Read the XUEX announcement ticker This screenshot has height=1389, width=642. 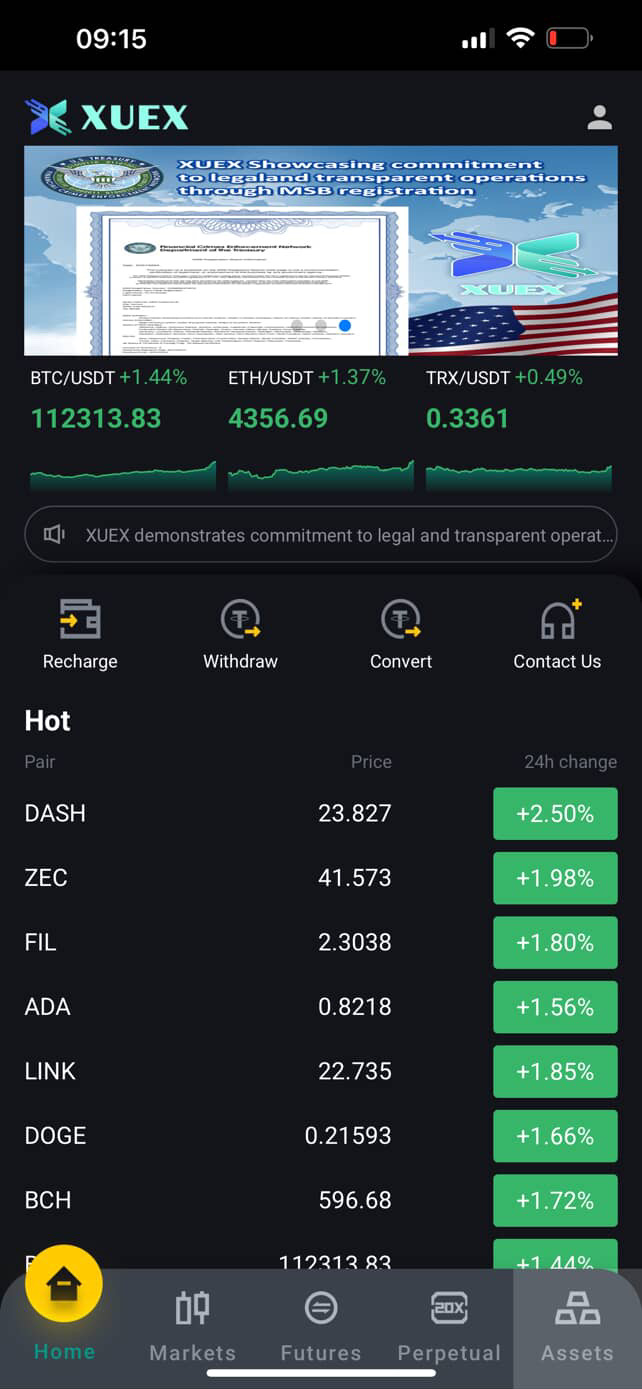[348, 535]
